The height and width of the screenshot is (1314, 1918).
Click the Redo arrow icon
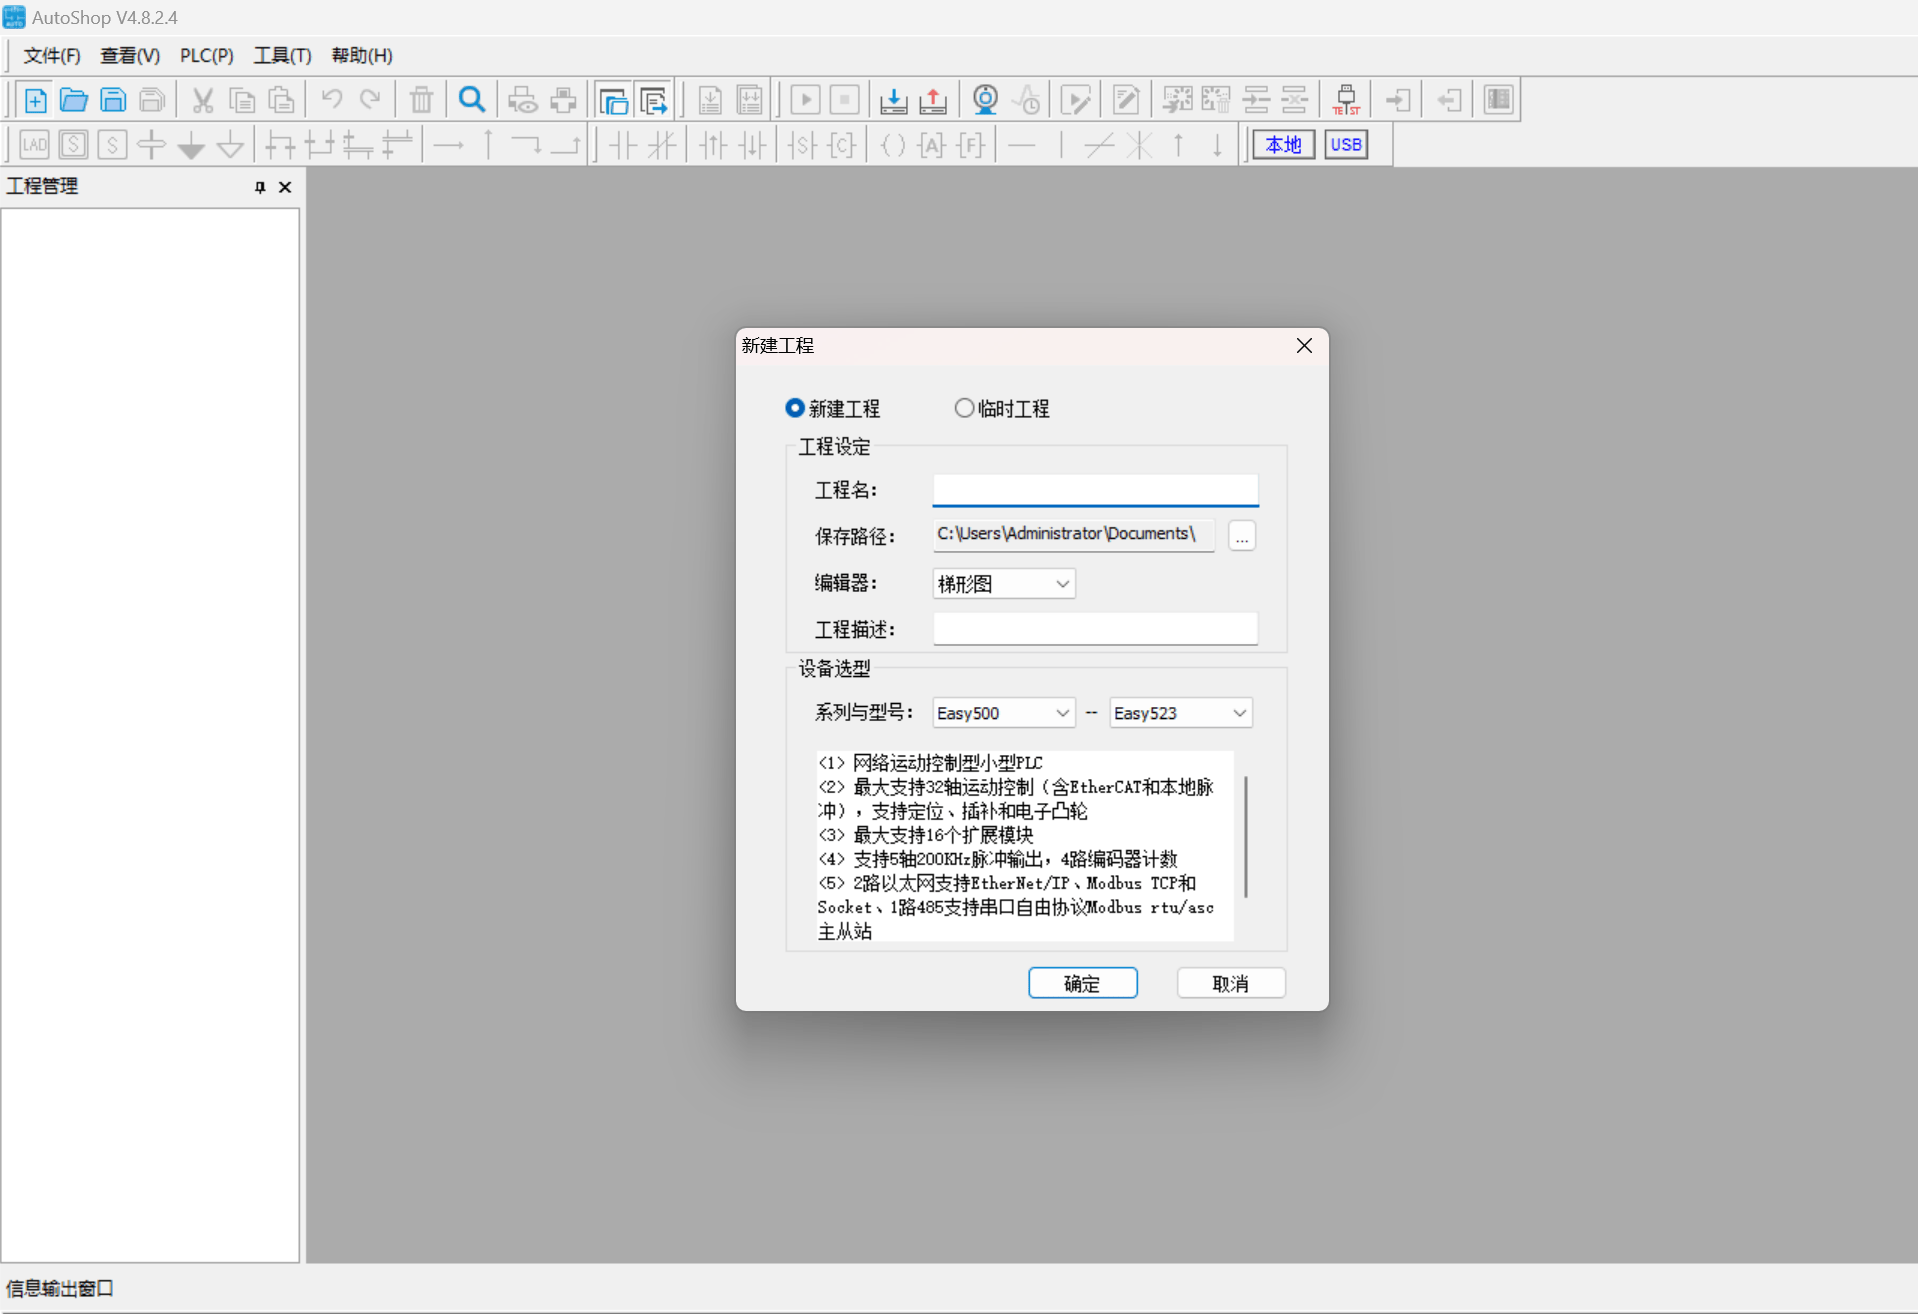click(x=370, y=100)
